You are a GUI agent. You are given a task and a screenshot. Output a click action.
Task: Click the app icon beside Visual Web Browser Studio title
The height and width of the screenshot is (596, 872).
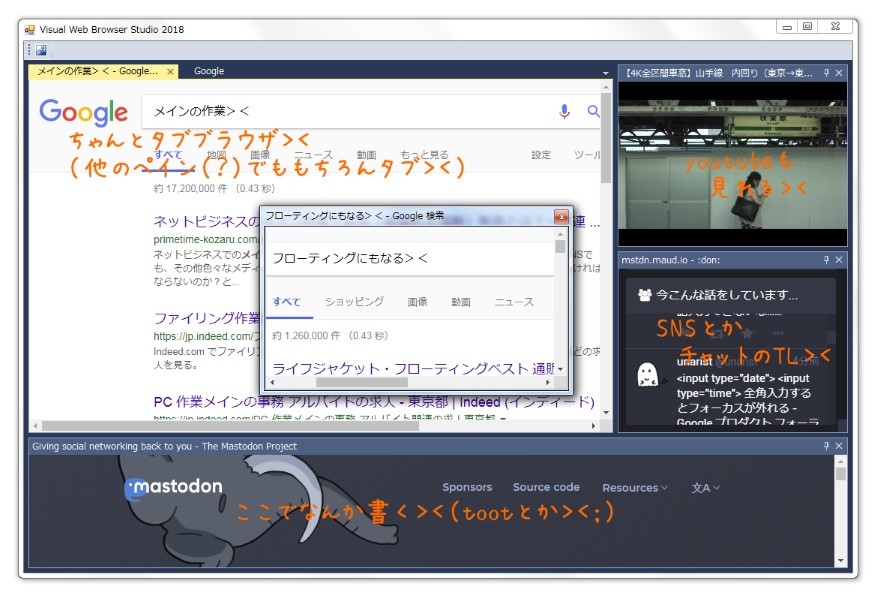[x=29, y=29]
